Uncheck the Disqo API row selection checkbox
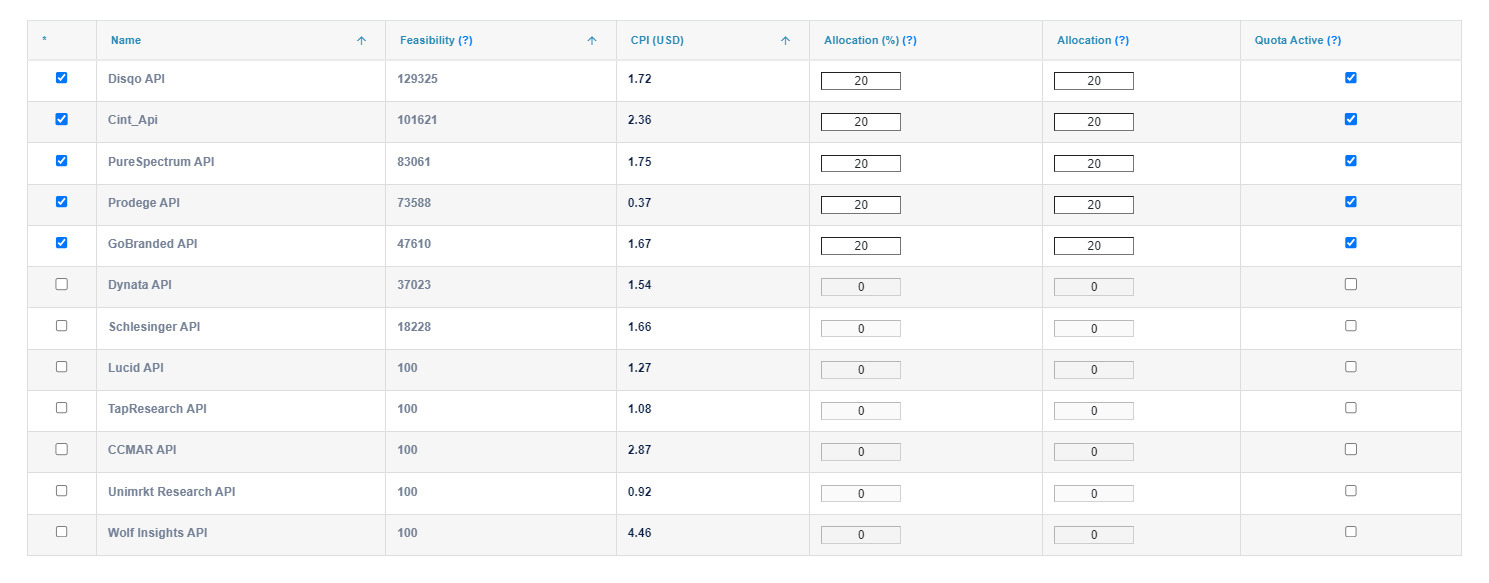The height and width of the screenshot is (583, 1489). point(62,77)
